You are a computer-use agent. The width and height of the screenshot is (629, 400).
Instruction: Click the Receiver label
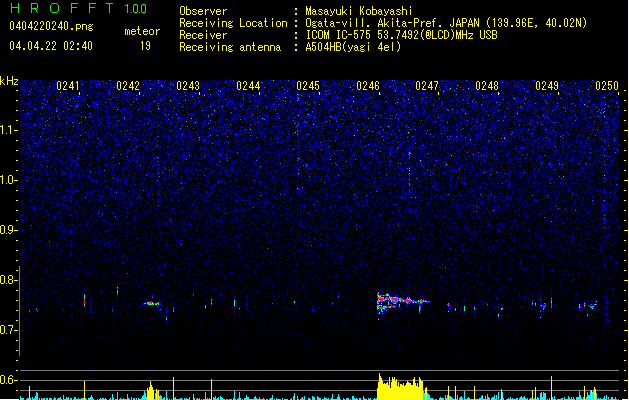point(203,35)
